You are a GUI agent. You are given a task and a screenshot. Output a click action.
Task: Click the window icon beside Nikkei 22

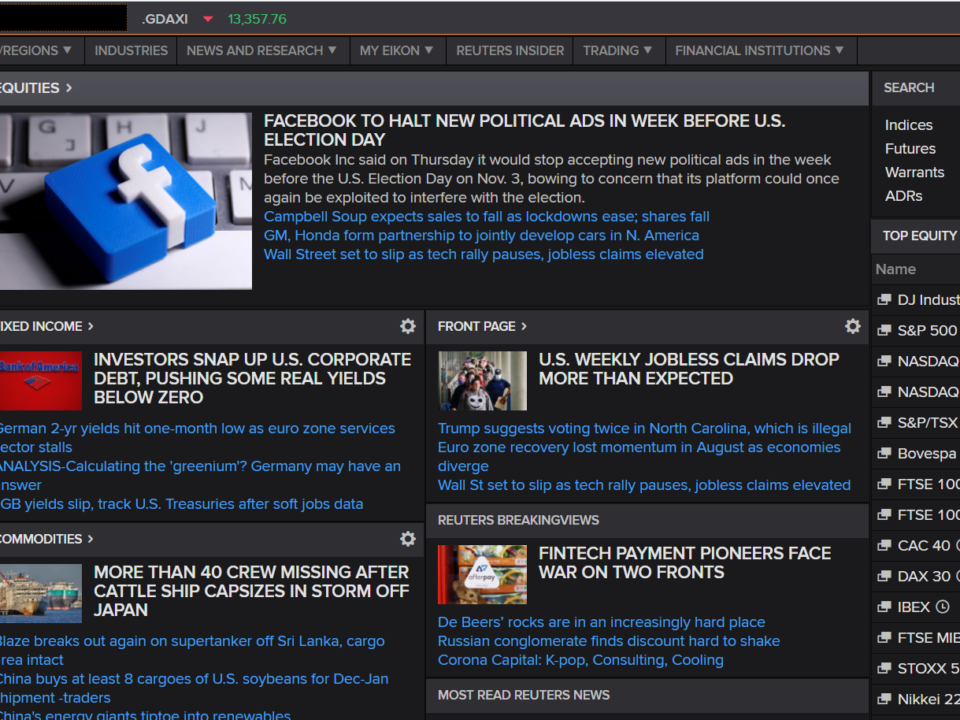click(x=883, y=699)
